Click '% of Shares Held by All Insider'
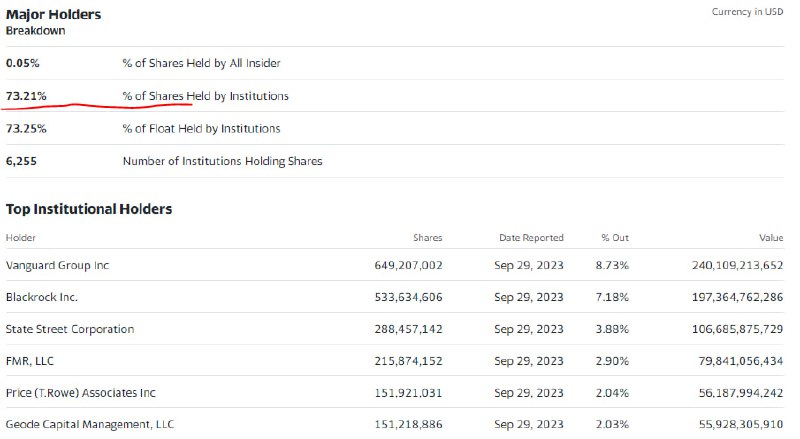Screen dimensions: 800x439 202,63
